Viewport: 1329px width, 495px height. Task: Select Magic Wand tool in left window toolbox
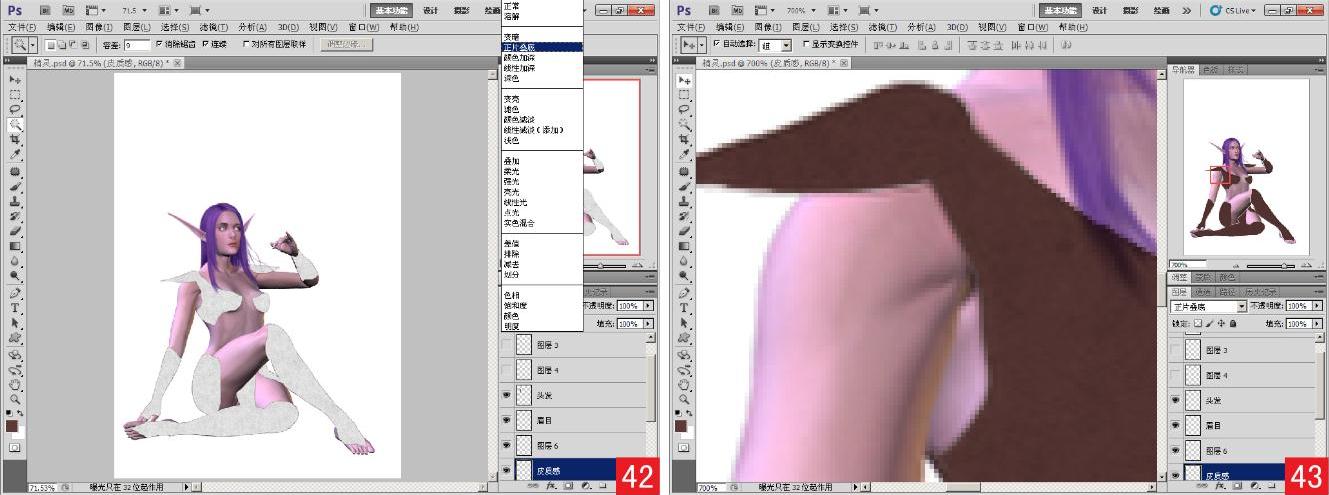click(15, 125)
